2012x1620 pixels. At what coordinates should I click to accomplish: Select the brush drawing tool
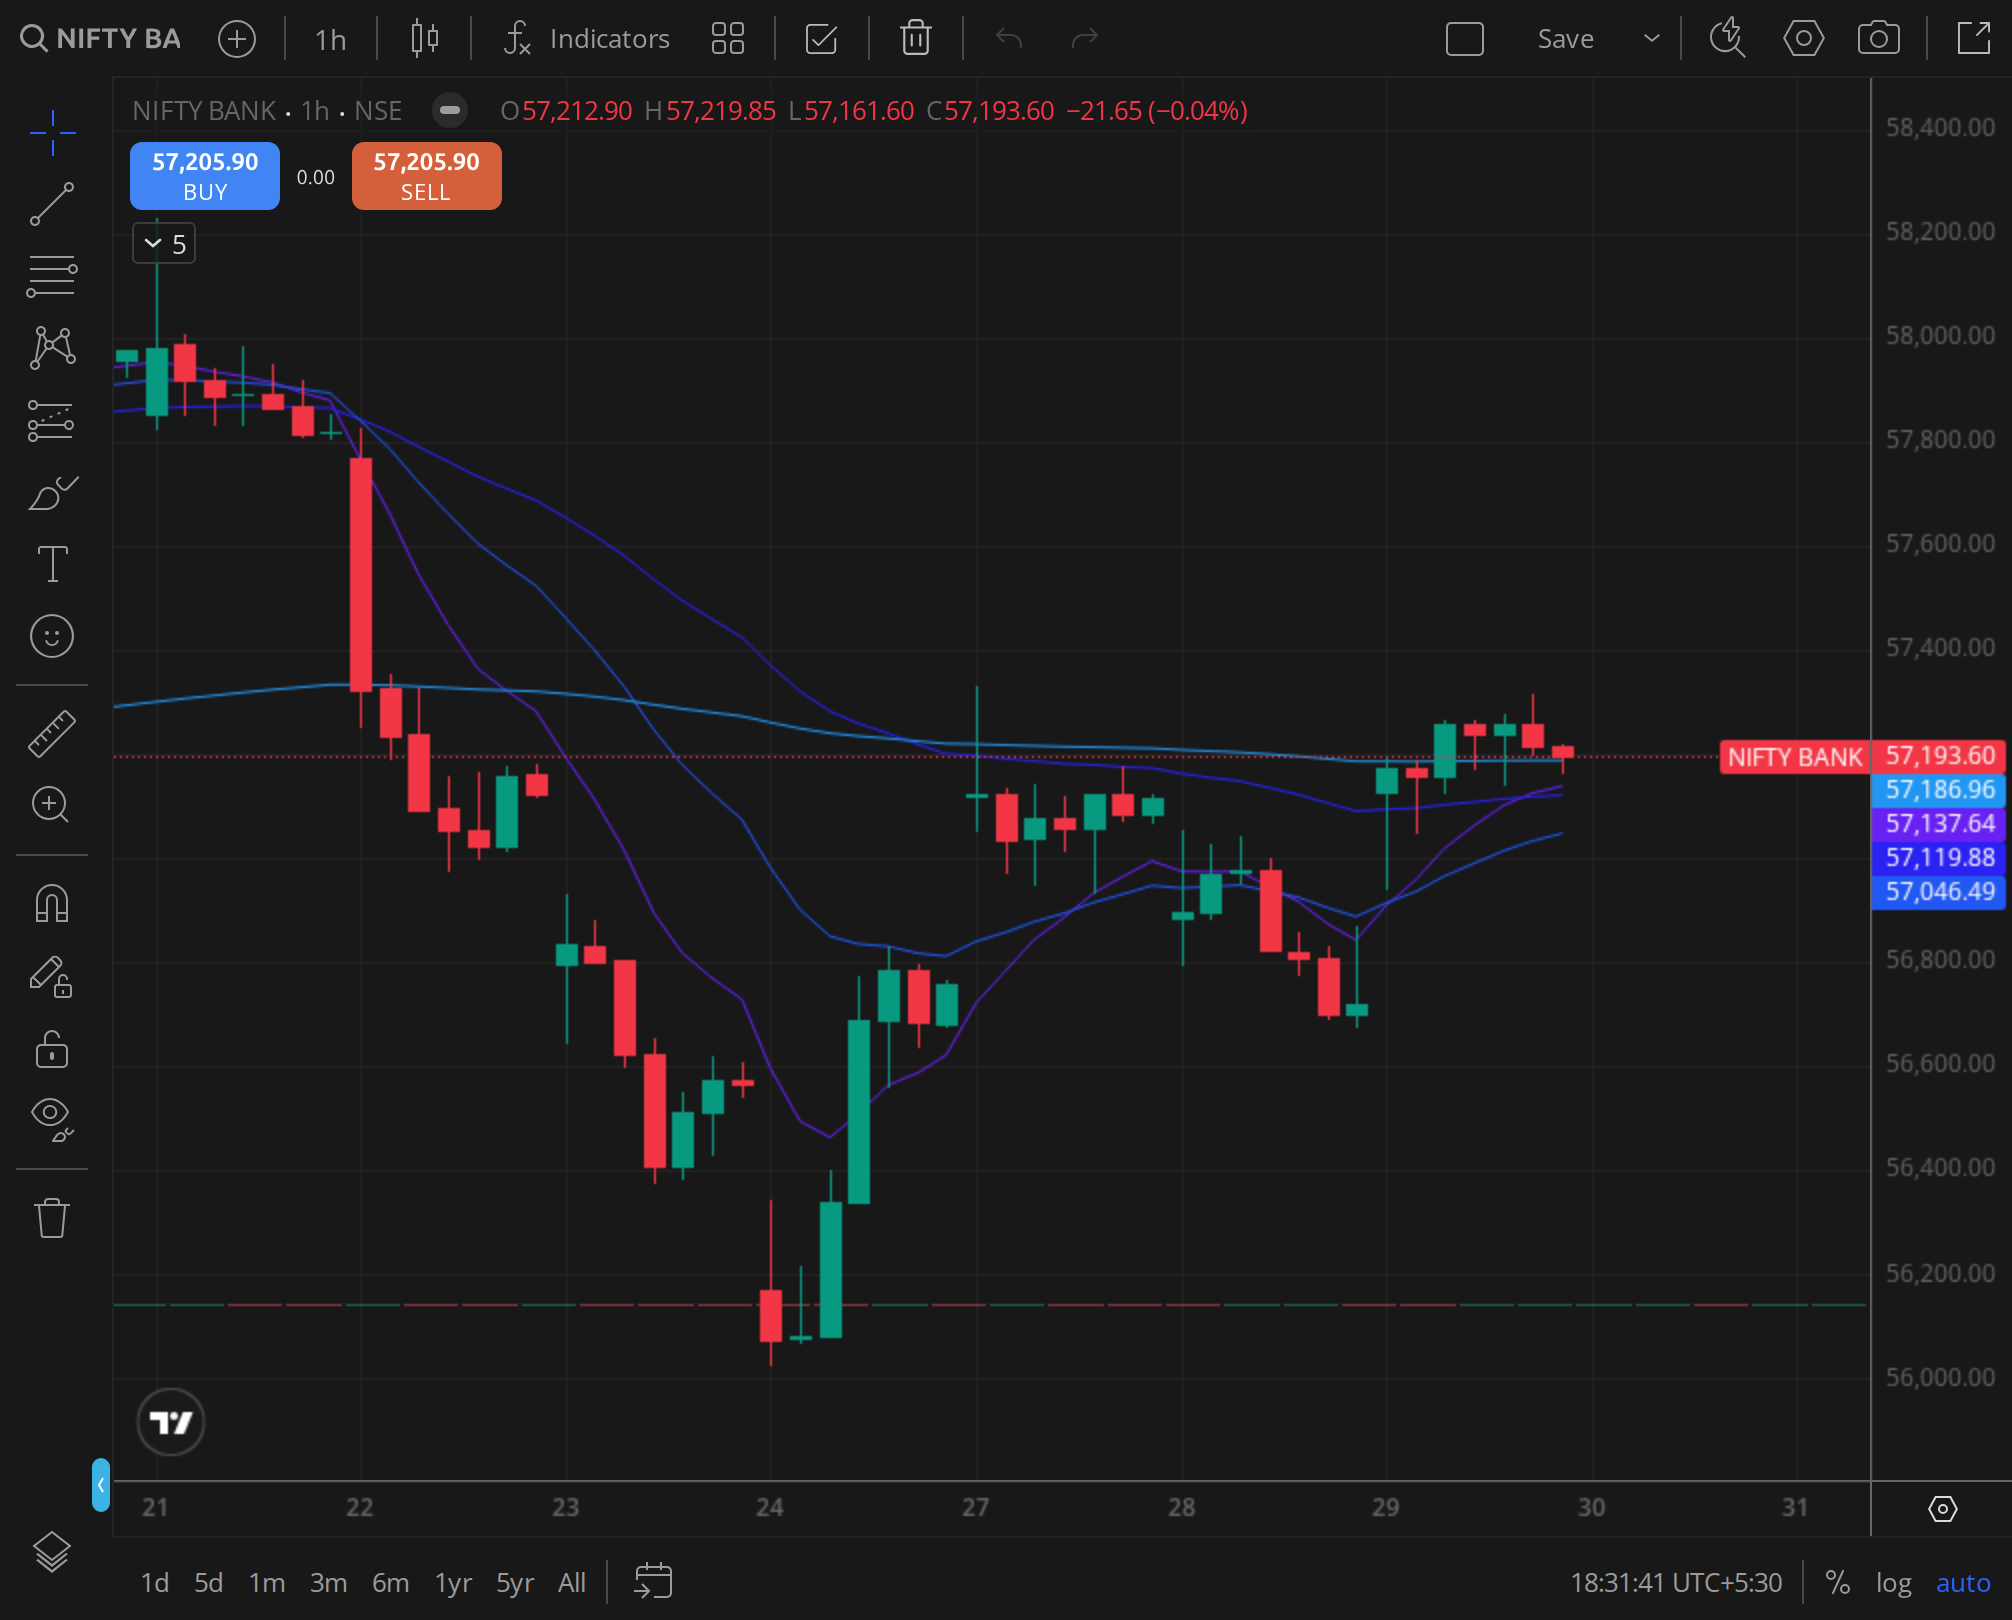pyautogui.click(x=52, y=492)
